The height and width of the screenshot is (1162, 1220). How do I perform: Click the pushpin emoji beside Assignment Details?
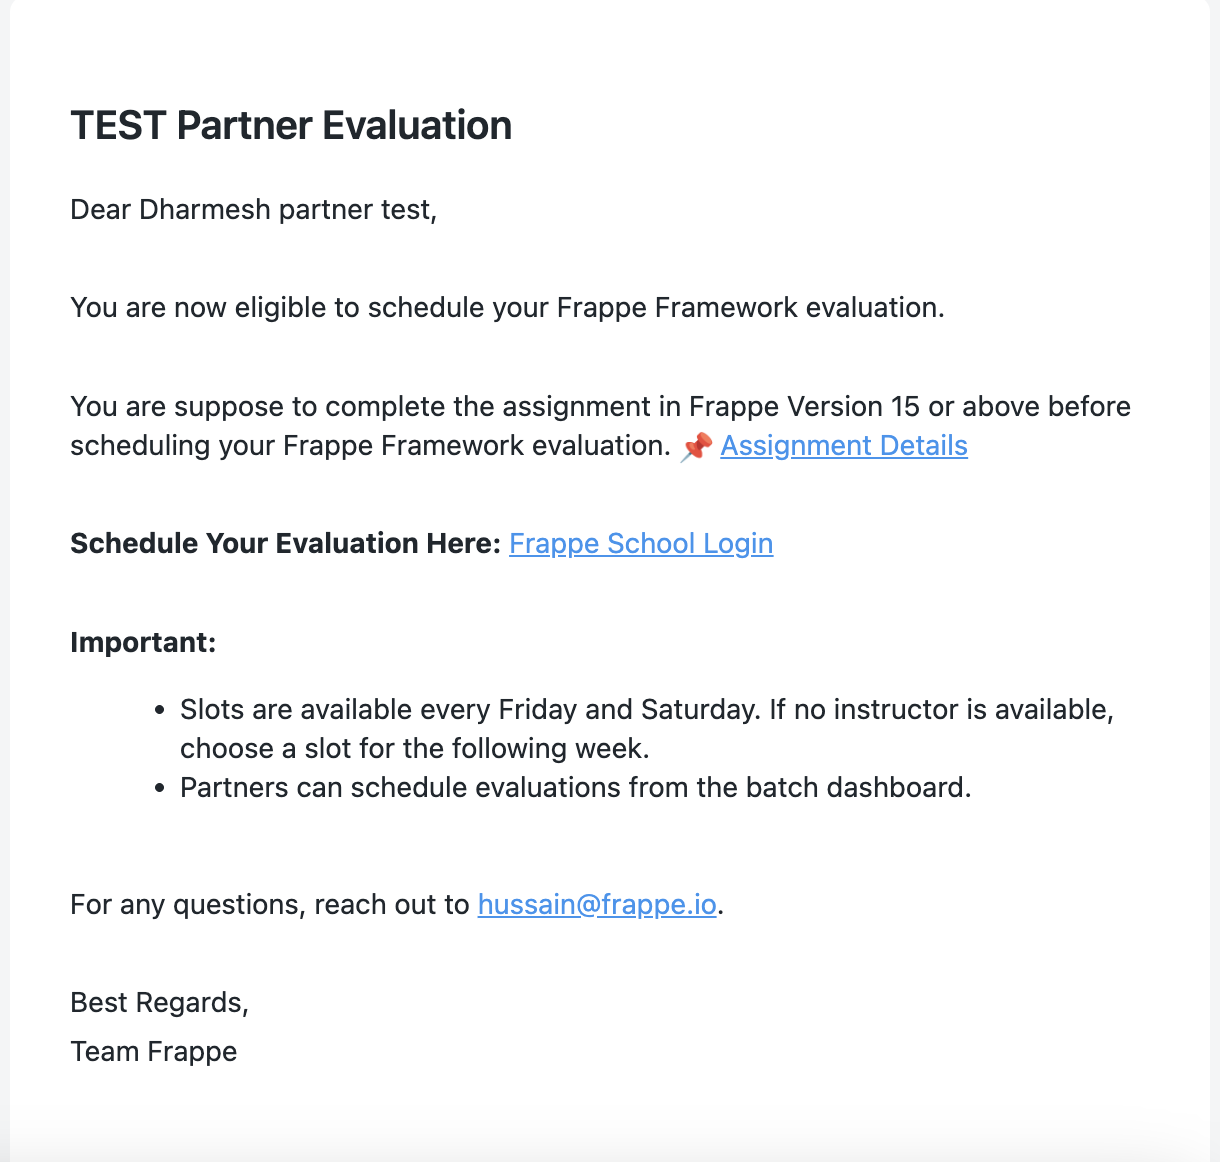(x=696, y=446)
